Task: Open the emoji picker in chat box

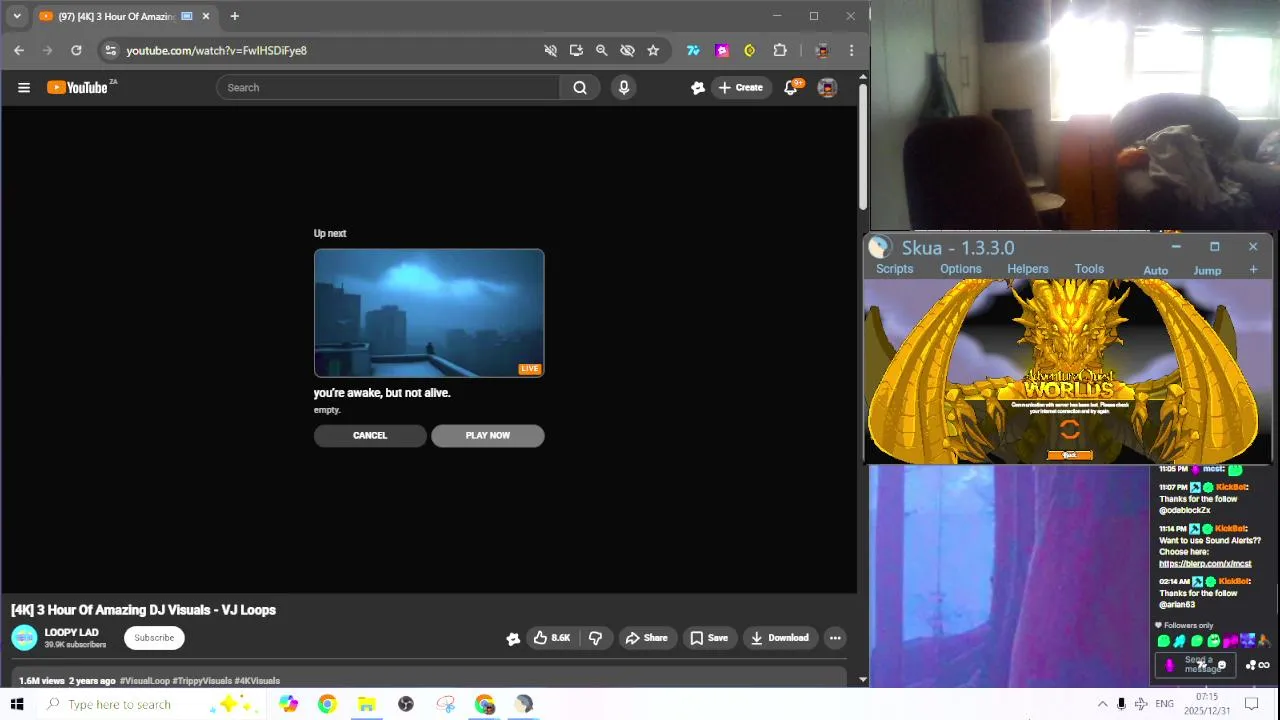Action: coord(1222,665)
